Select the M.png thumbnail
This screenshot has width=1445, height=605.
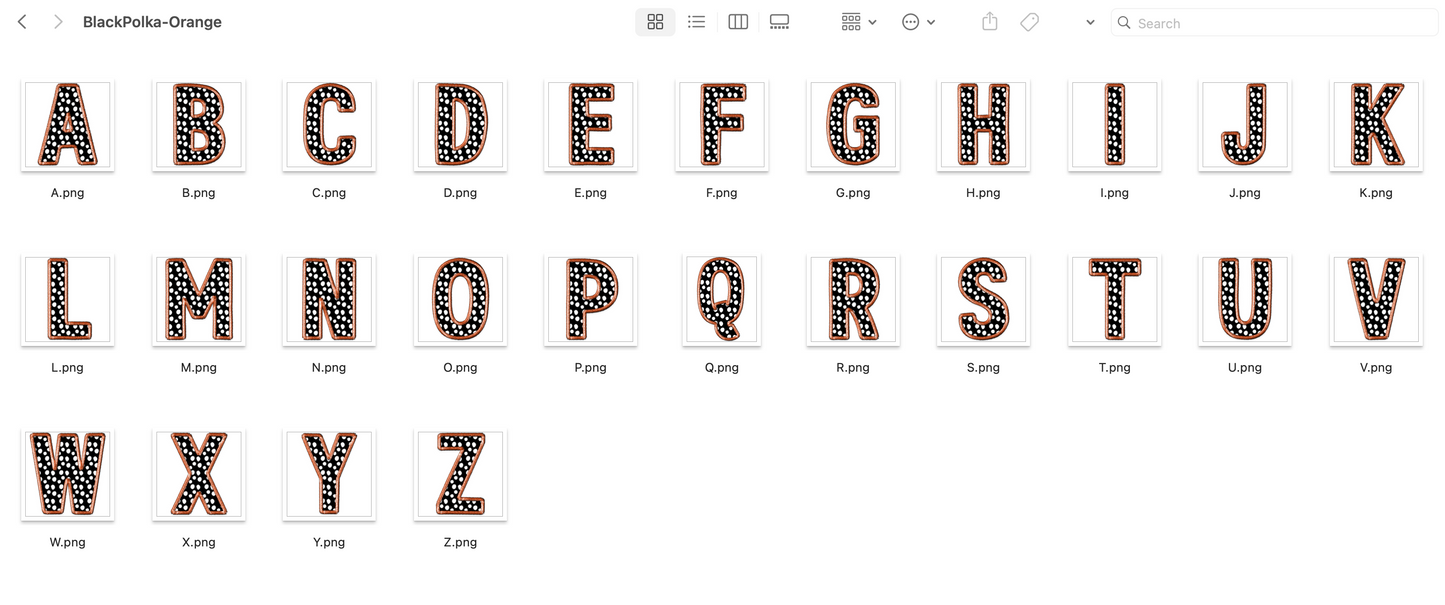pyautogui.click(x=198, y=299)
